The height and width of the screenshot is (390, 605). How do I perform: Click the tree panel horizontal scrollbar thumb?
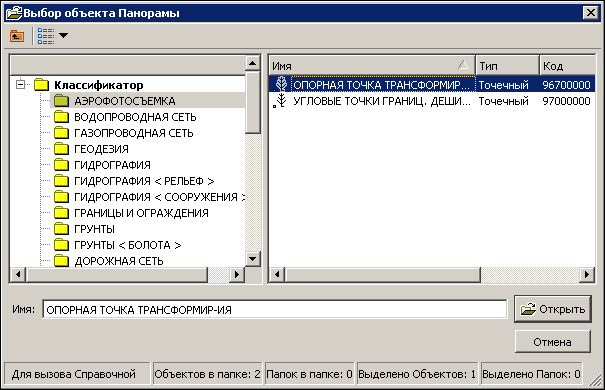click(117, 275)
